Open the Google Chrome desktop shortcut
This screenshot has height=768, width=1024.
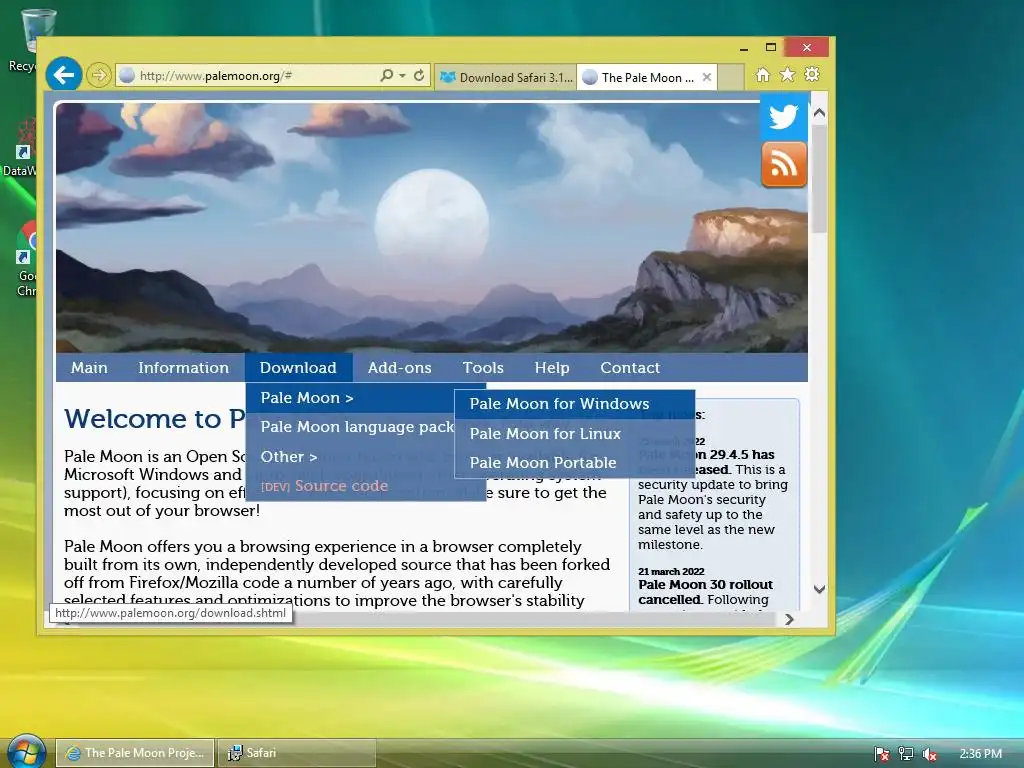(x=26, y=259)
